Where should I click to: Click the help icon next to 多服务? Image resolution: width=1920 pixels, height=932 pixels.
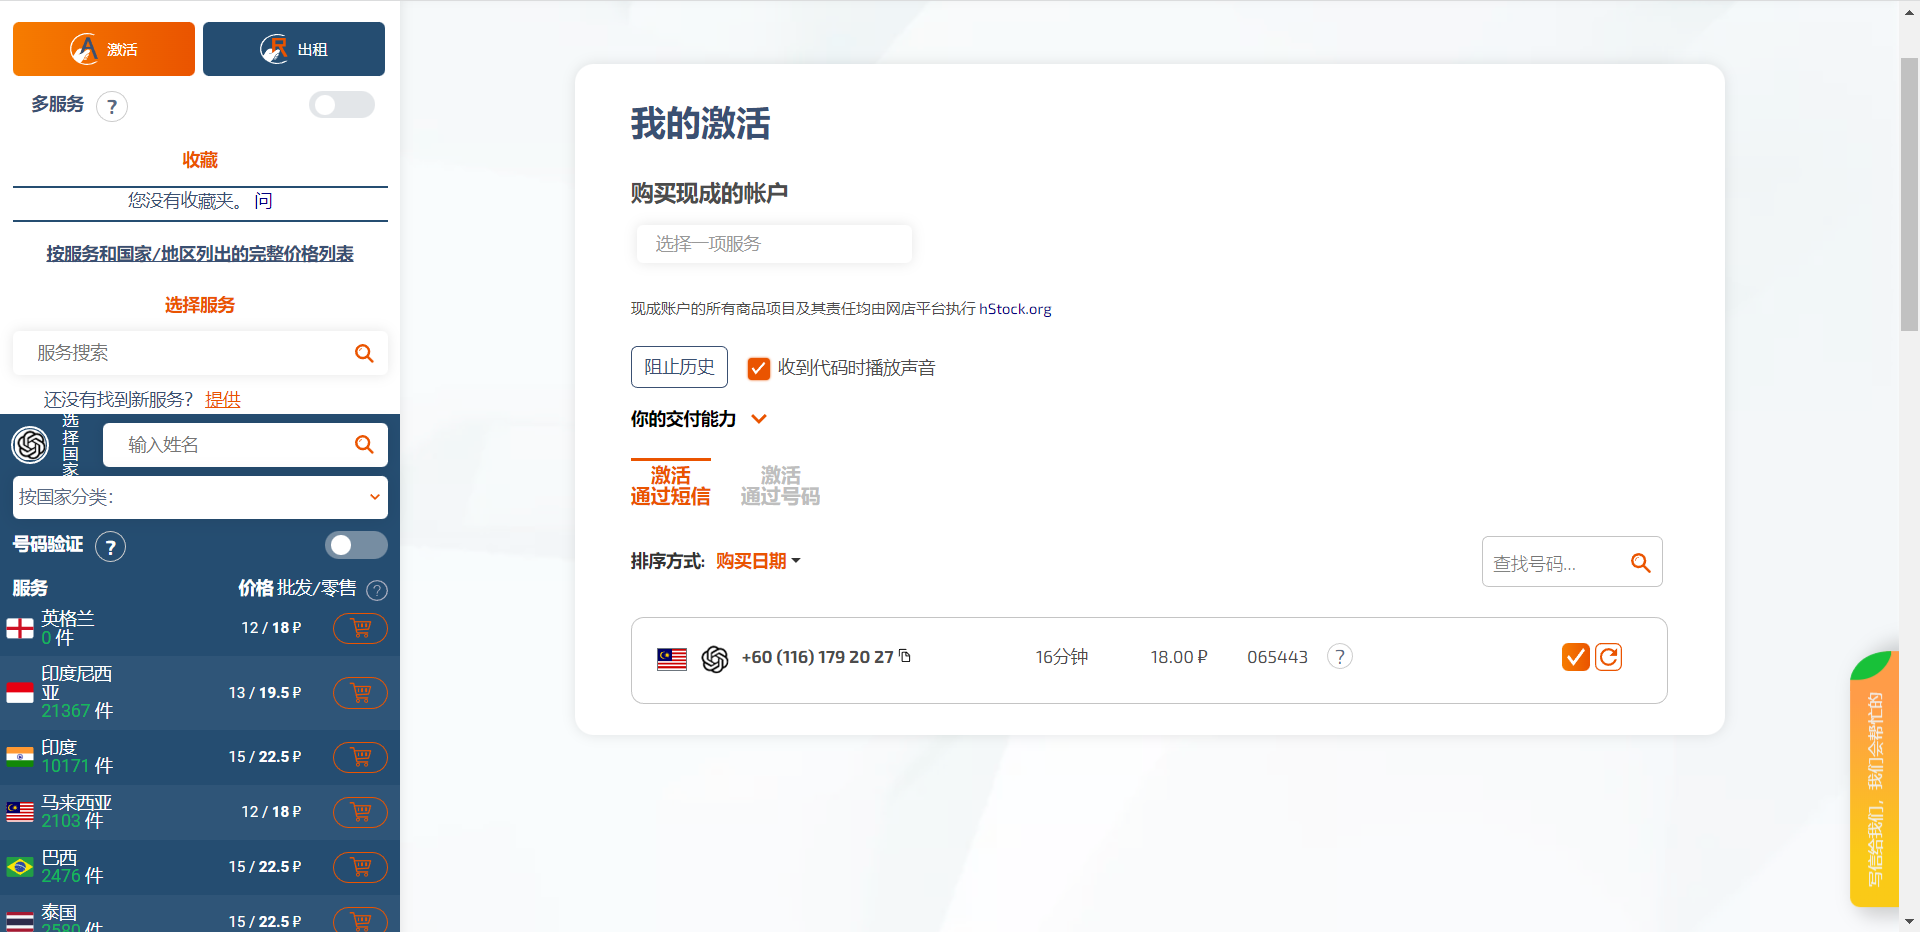pyautogui.click(x=112, y=107)
